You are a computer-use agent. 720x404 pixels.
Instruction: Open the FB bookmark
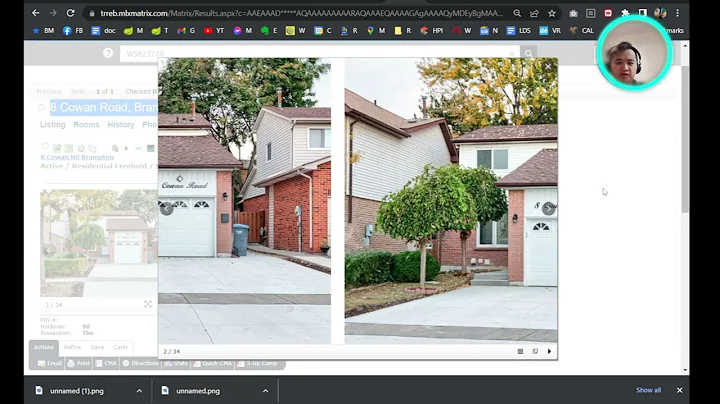tap(73, 31)
